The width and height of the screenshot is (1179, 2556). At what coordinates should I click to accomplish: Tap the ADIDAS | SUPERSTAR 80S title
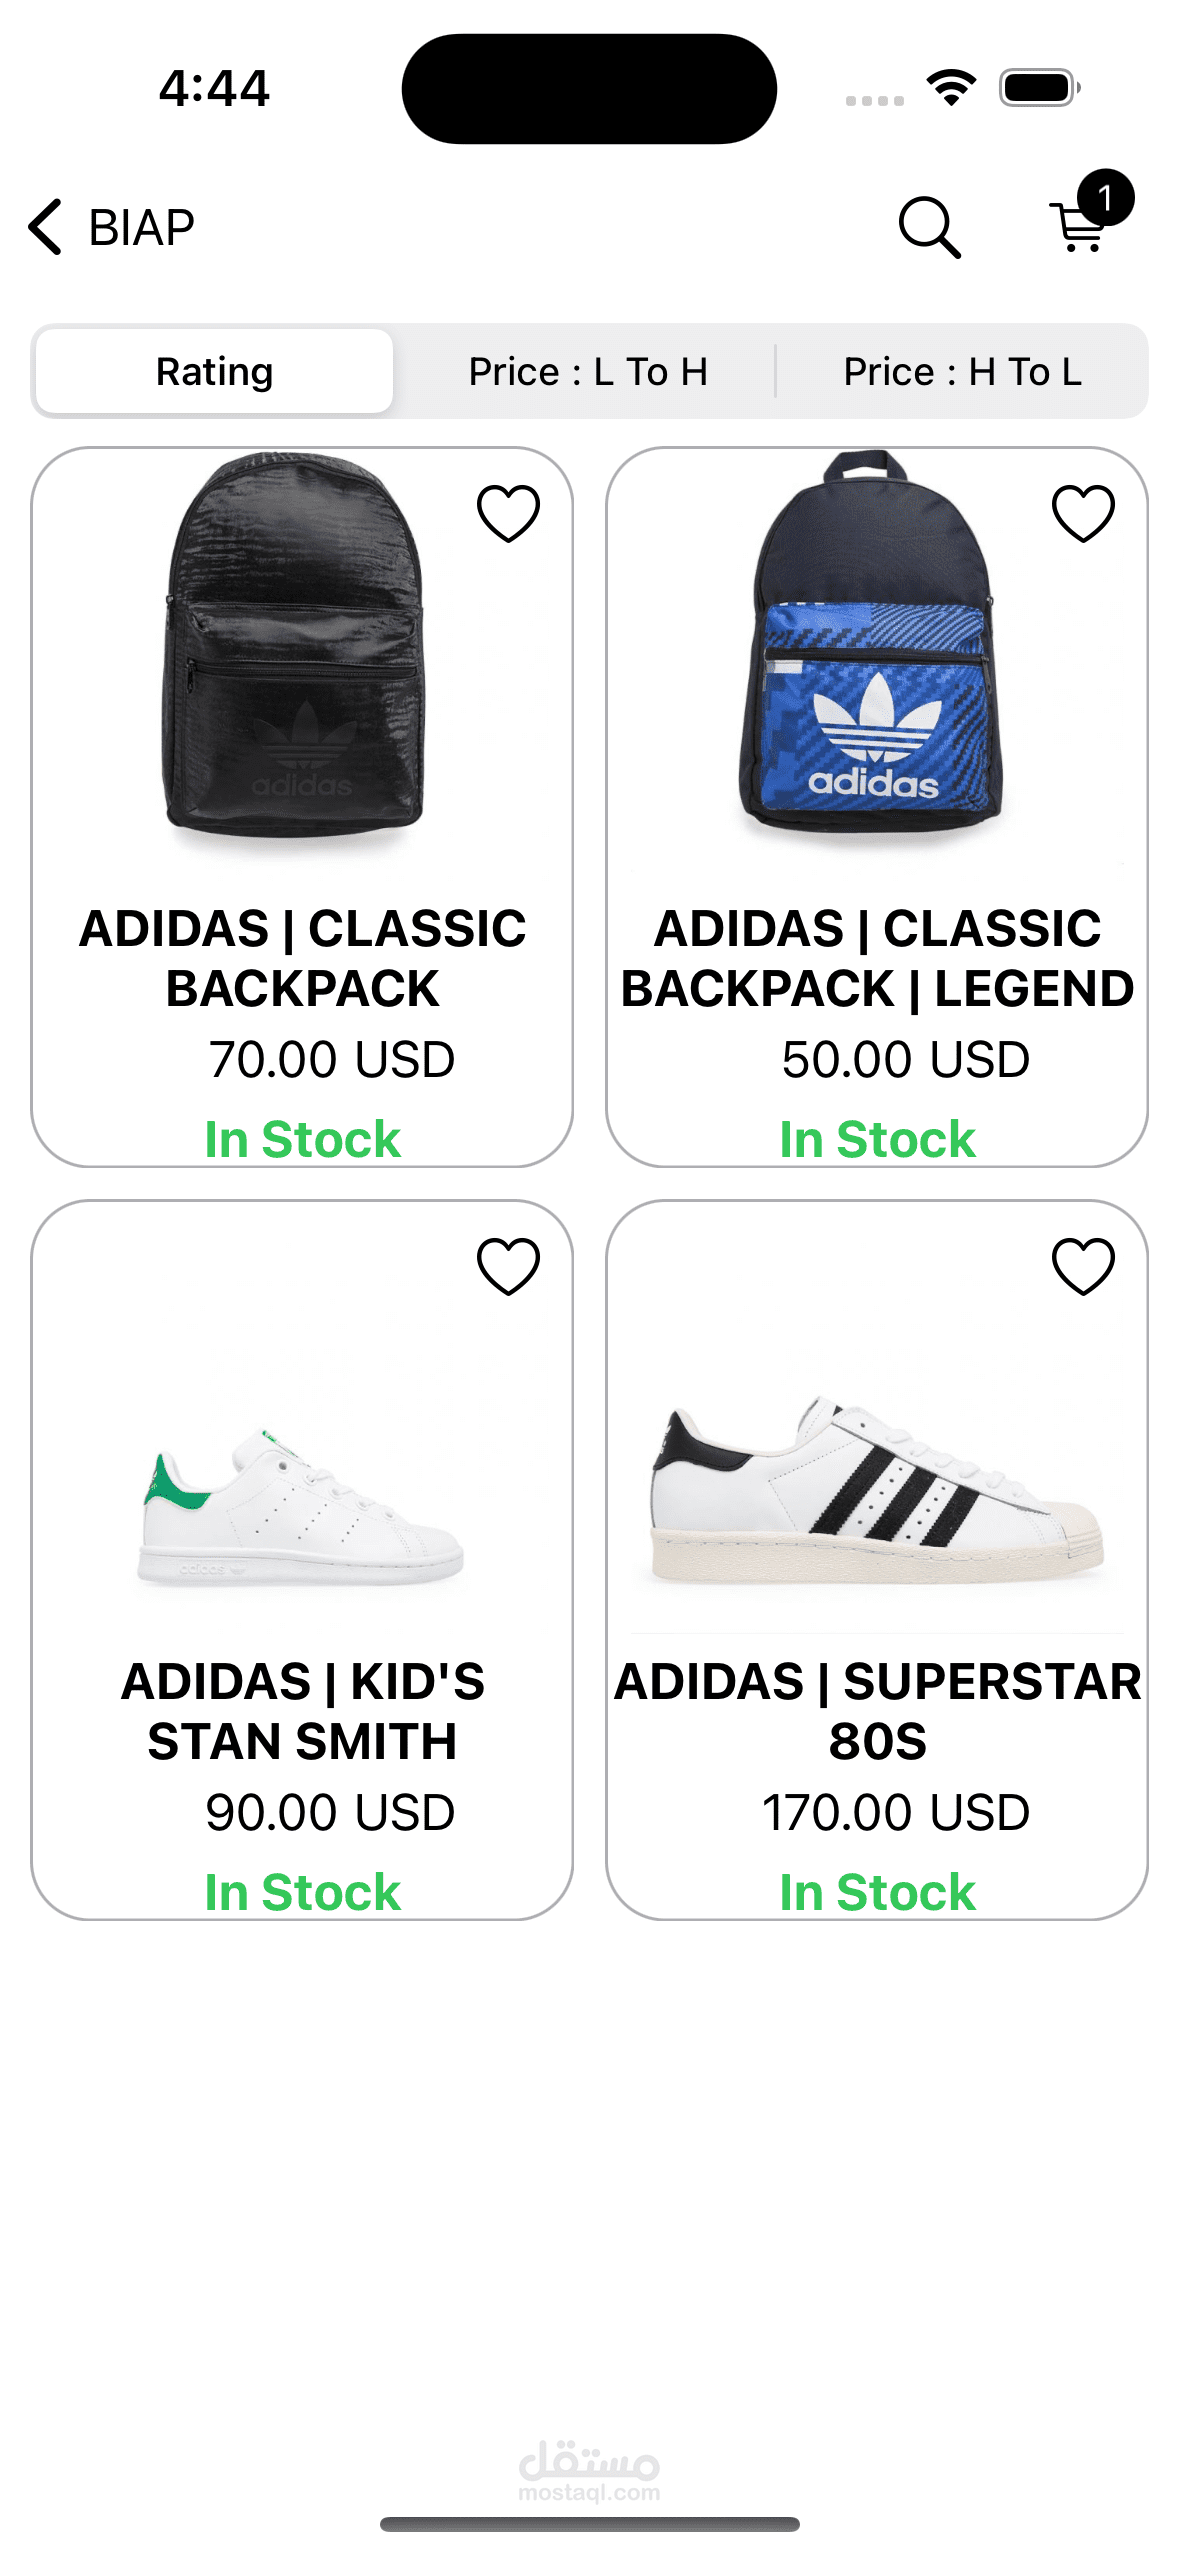(877, 1711)
